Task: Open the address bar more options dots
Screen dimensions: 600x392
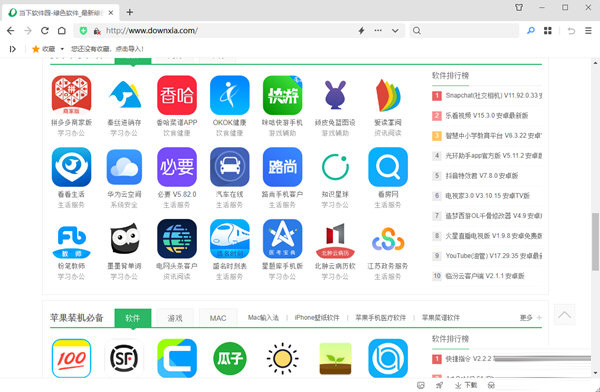Action: 378,30
